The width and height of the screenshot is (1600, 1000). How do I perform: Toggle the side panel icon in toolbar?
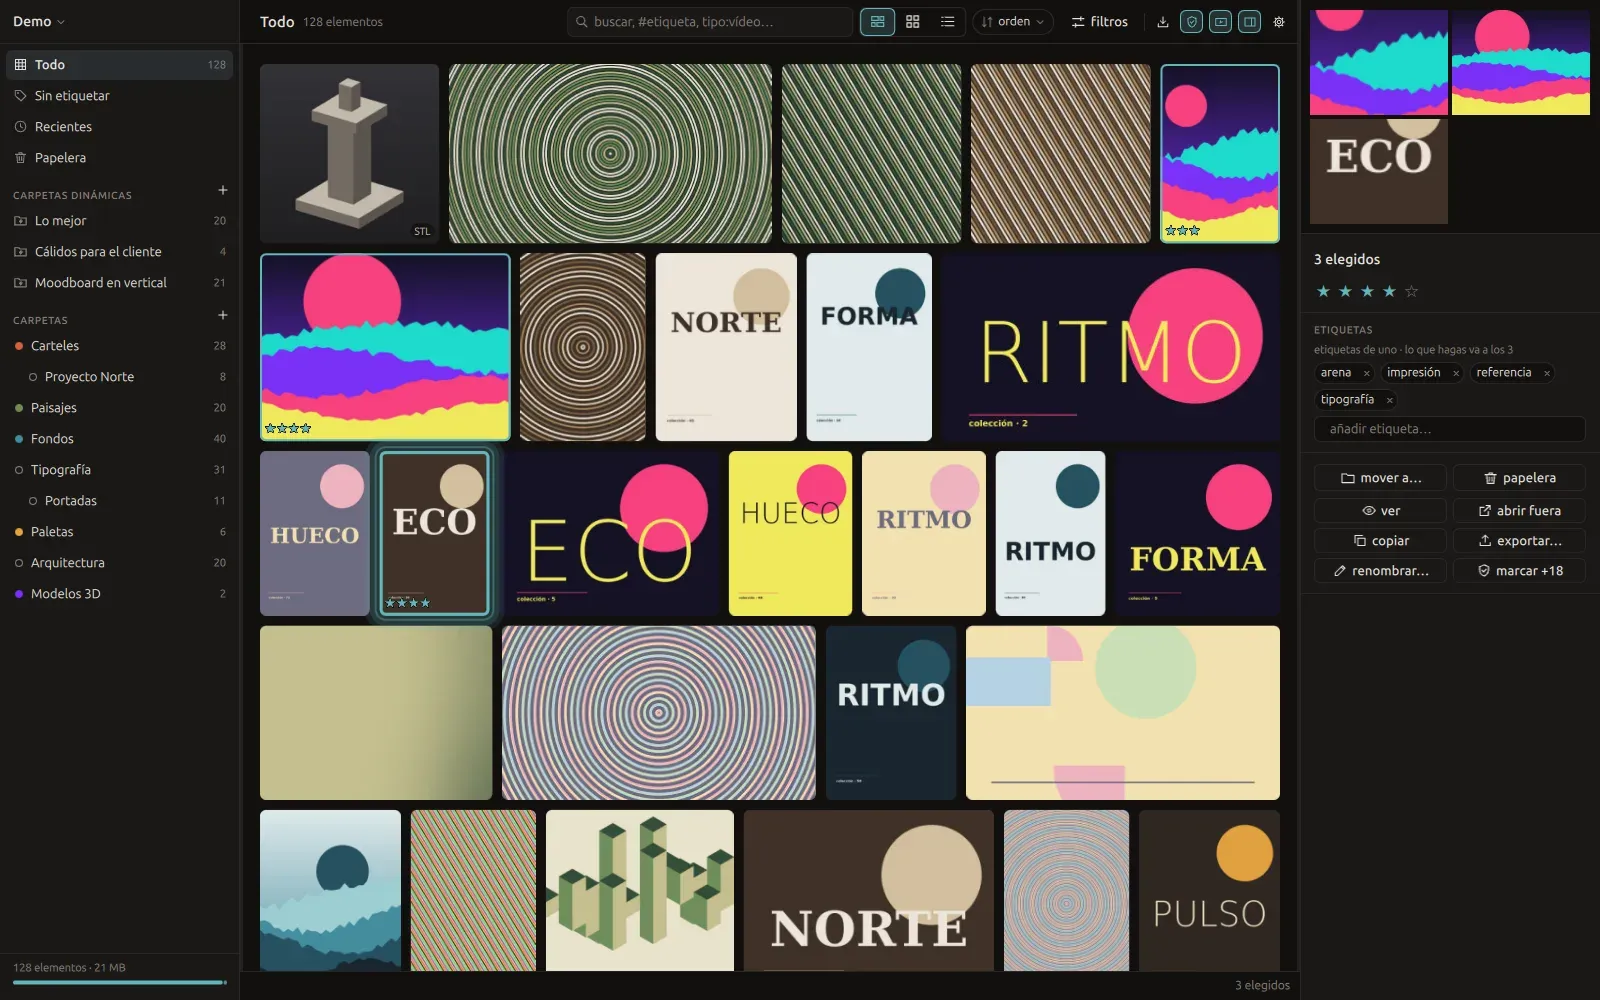click(x=1249, y=21)
